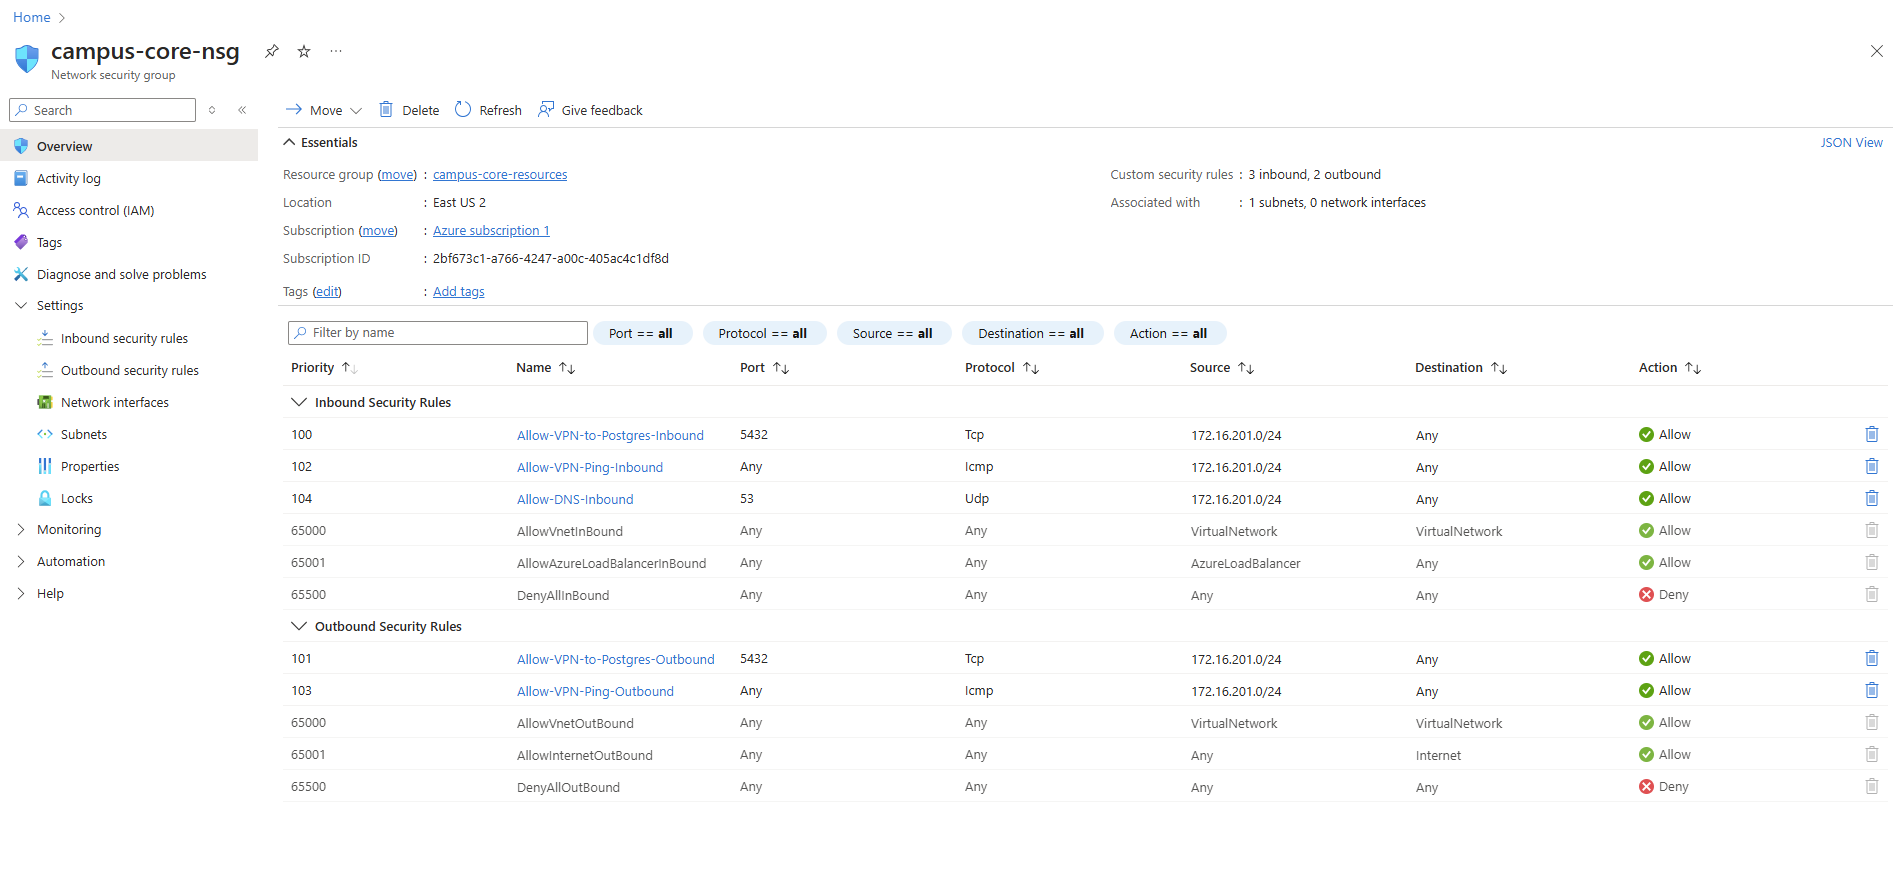Click the Filter by name input field
The image size is (1893, 873).
(438, 333)
